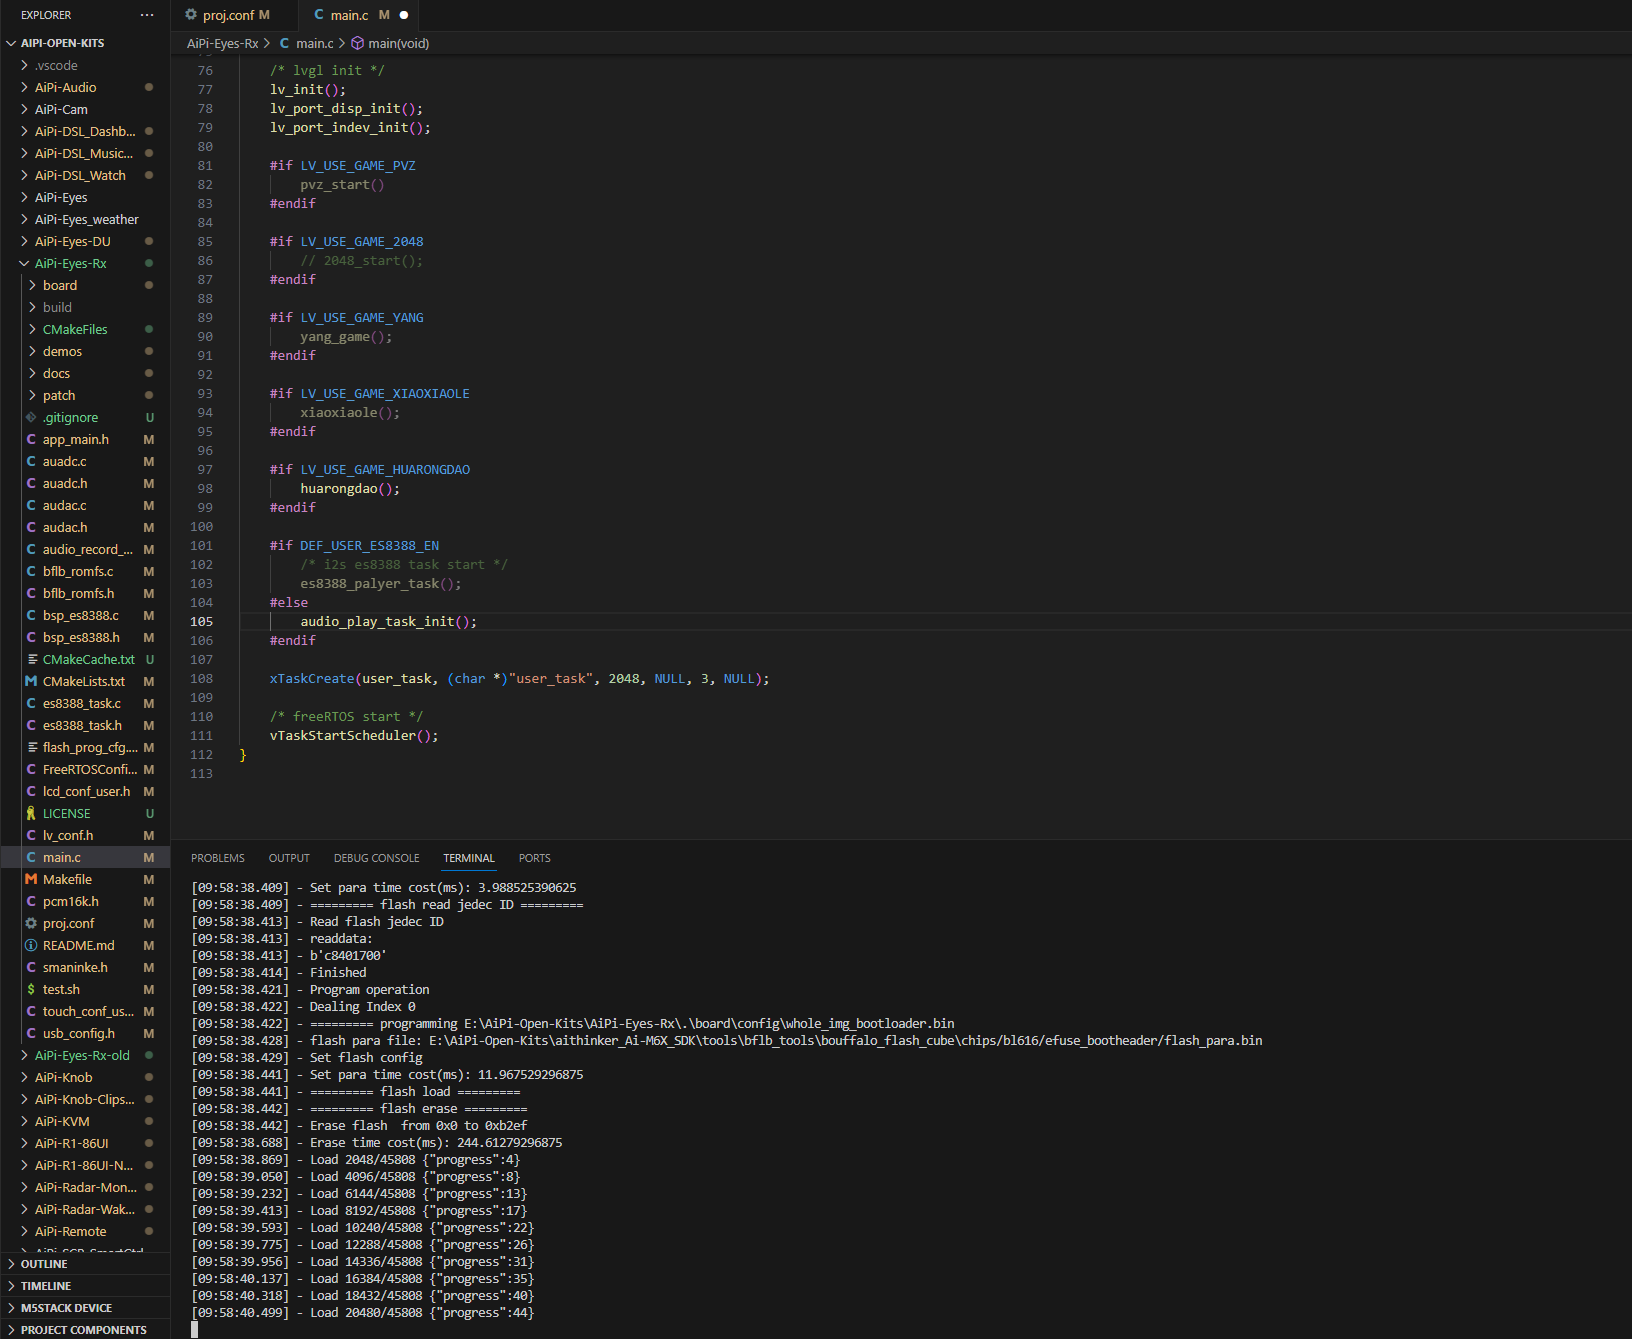Open the AiPi-Radar-Mon folder
1632x1339 pixels.
[x=85, y=1187]
